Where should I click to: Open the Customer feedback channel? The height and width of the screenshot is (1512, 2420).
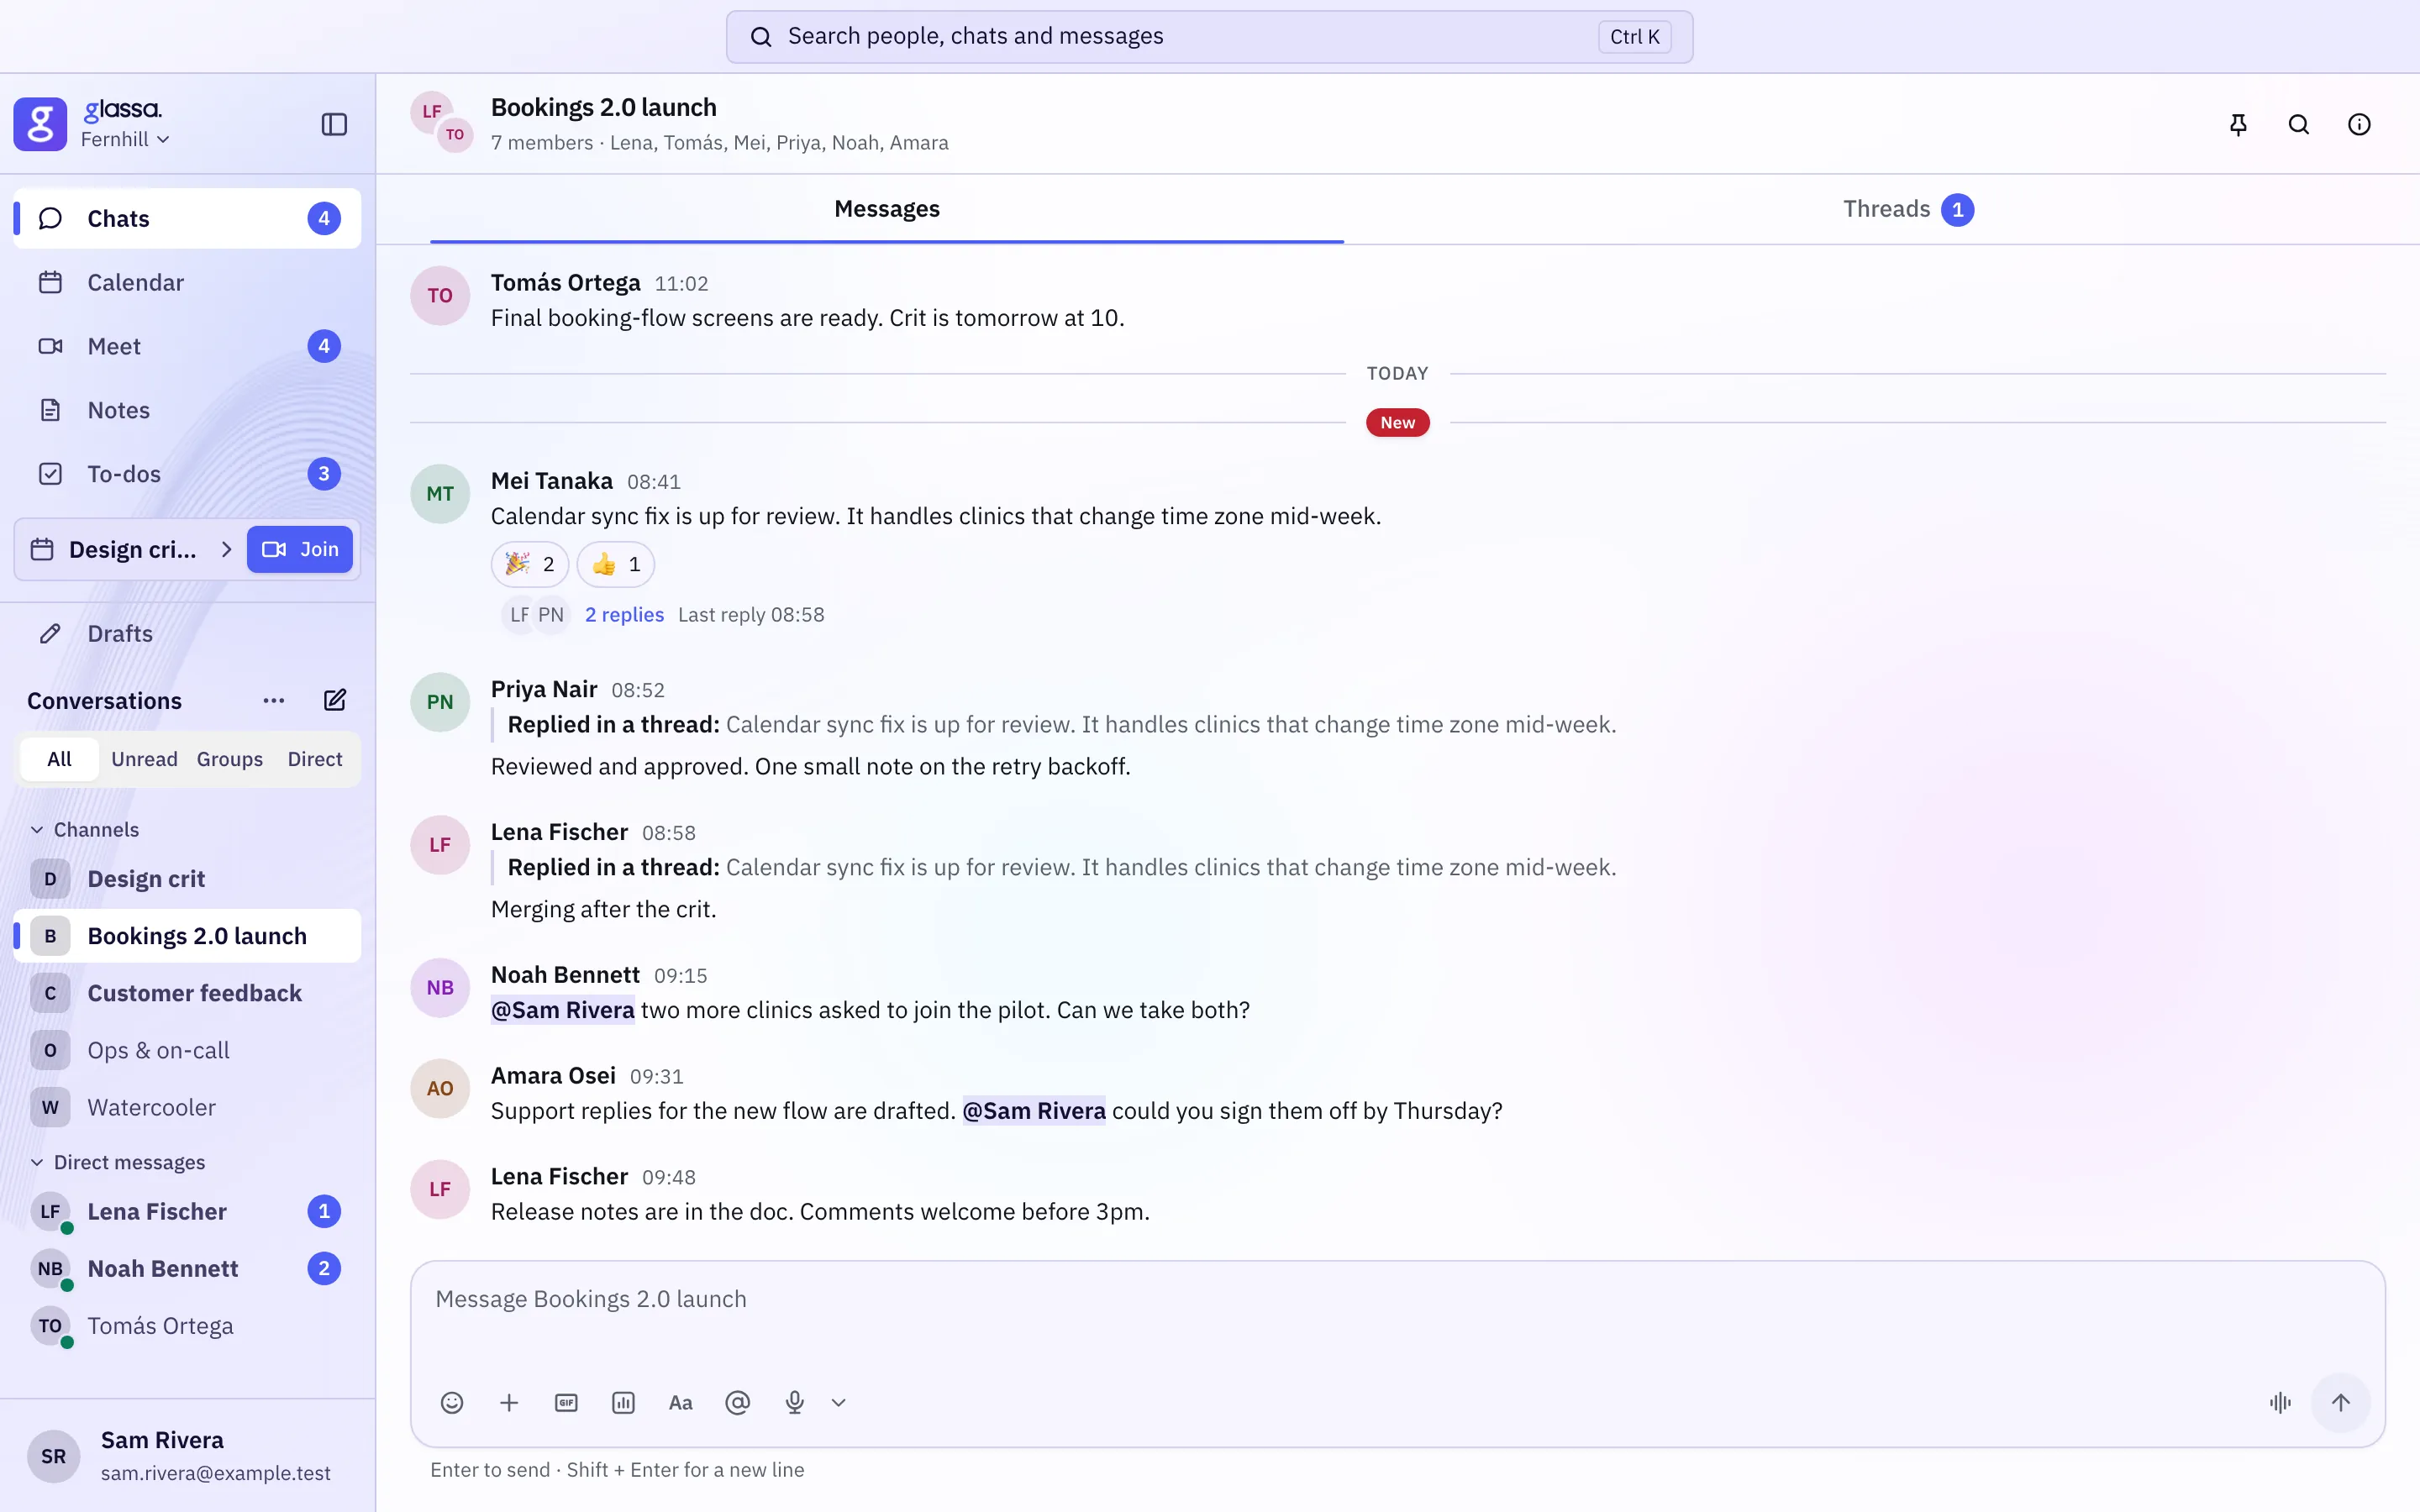point(187,993)
